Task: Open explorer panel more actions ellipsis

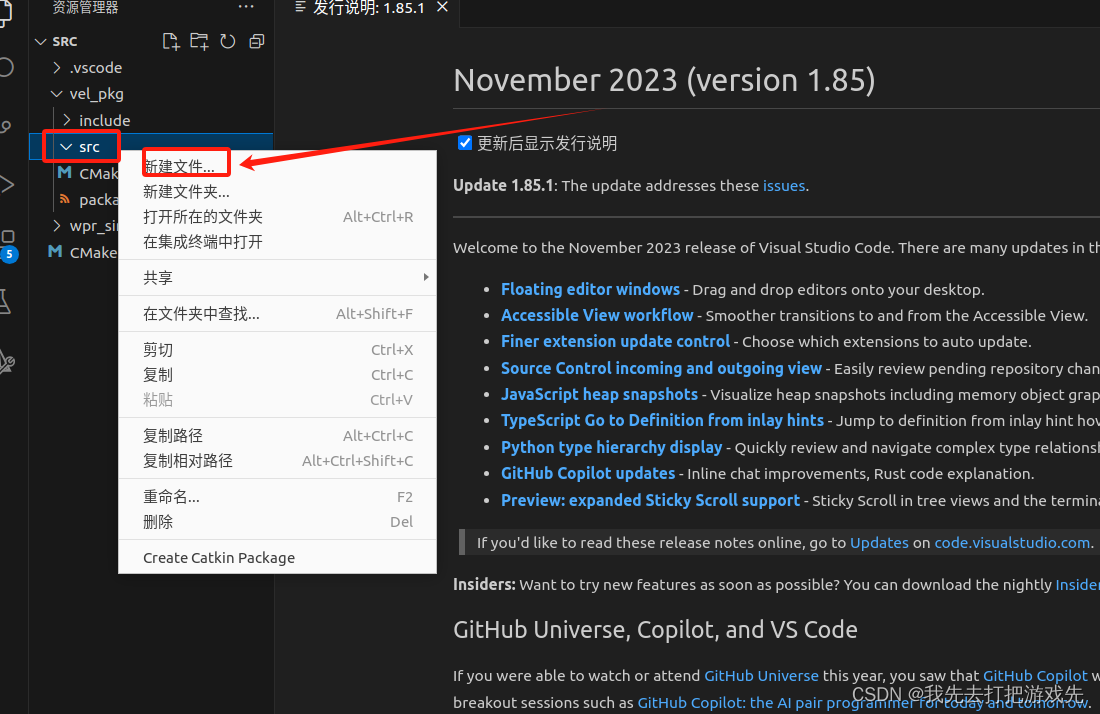Action: click(246, 6)
